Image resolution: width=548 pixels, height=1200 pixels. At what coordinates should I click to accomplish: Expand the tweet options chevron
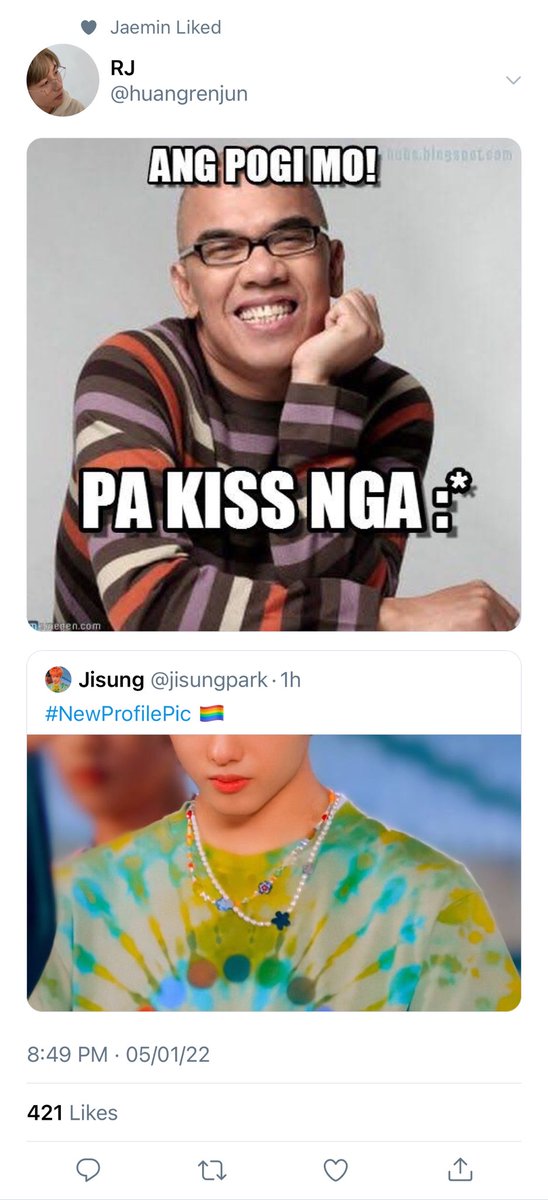pyautogui.click(x=514, y=80)
